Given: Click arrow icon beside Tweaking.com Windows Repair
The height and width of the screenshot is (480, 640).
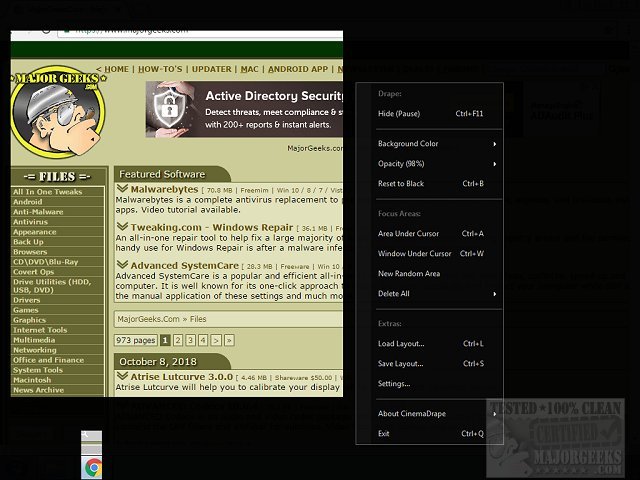Looking at the screenshot, I should point(122,227).
